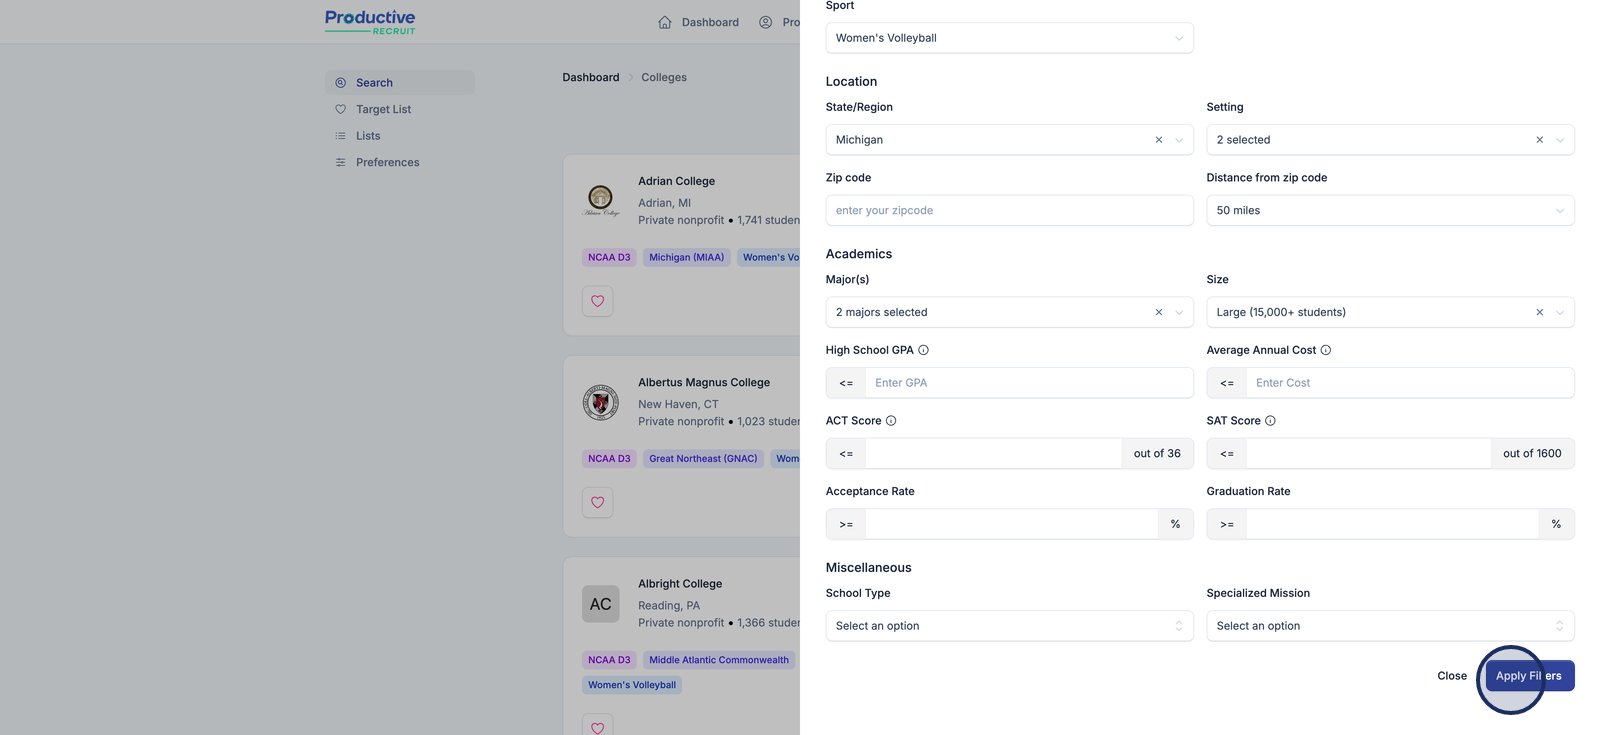This screenshot has height=735, width=1600.
Task: Click the Apply Filters button
Action: pos(1529,676)
